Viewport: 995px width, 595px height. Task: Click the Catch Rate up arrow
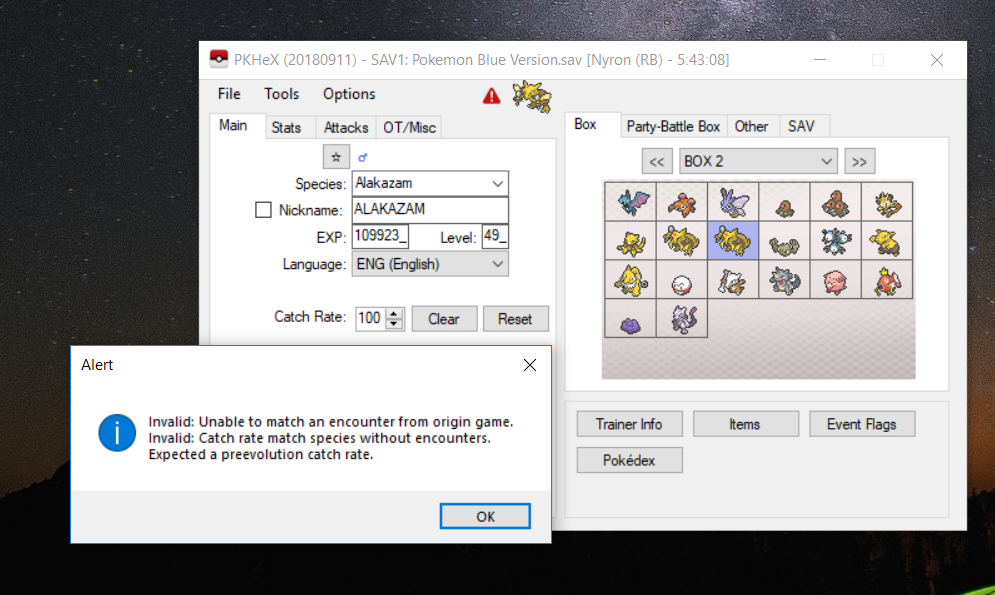coord(392,313)
